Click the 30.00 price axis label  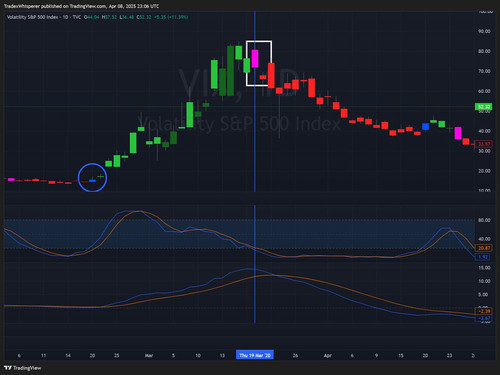[484, 151]
